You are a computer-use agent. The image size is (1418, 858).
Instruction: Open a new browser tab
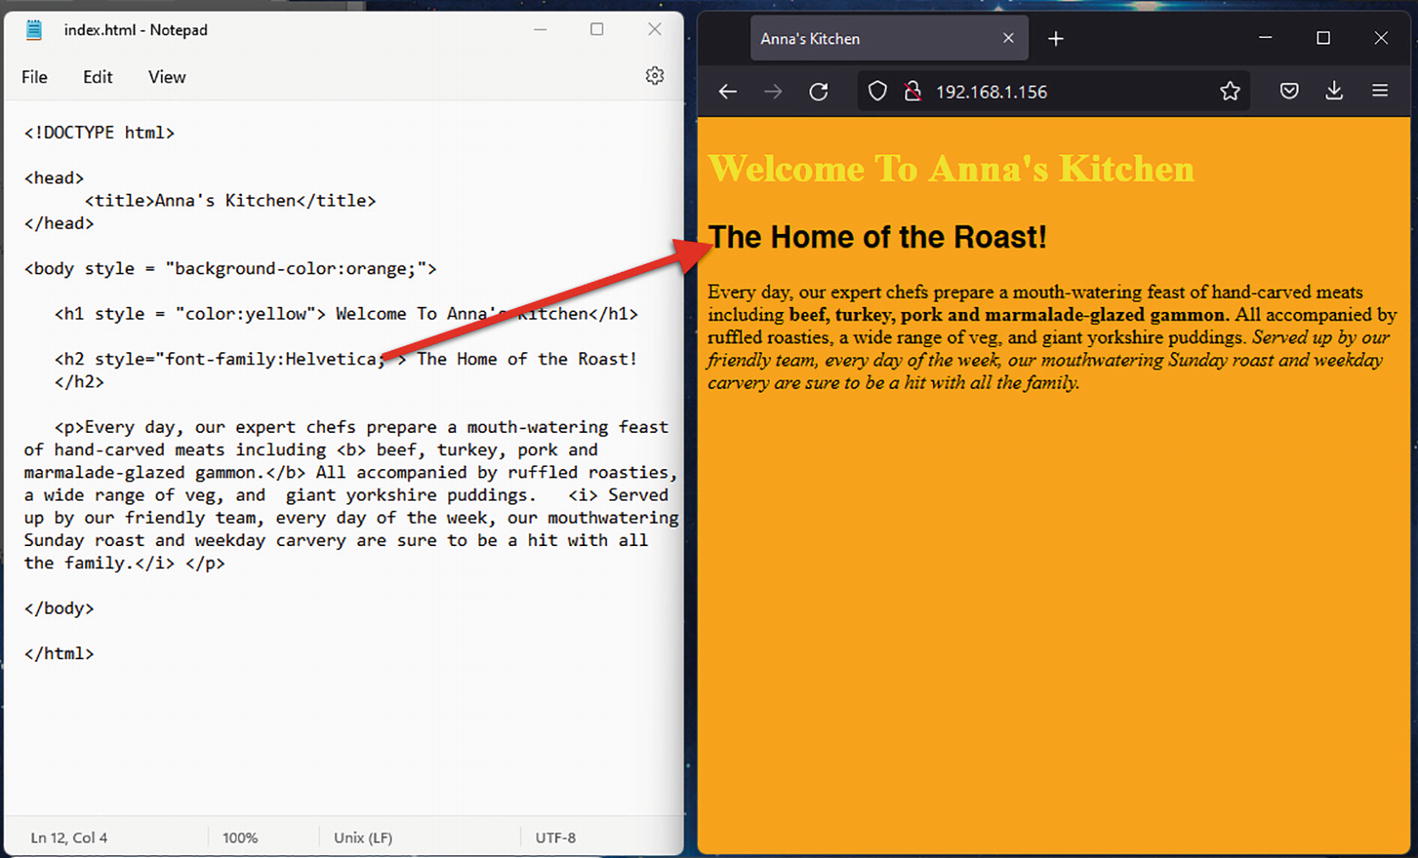point(1056,39)
